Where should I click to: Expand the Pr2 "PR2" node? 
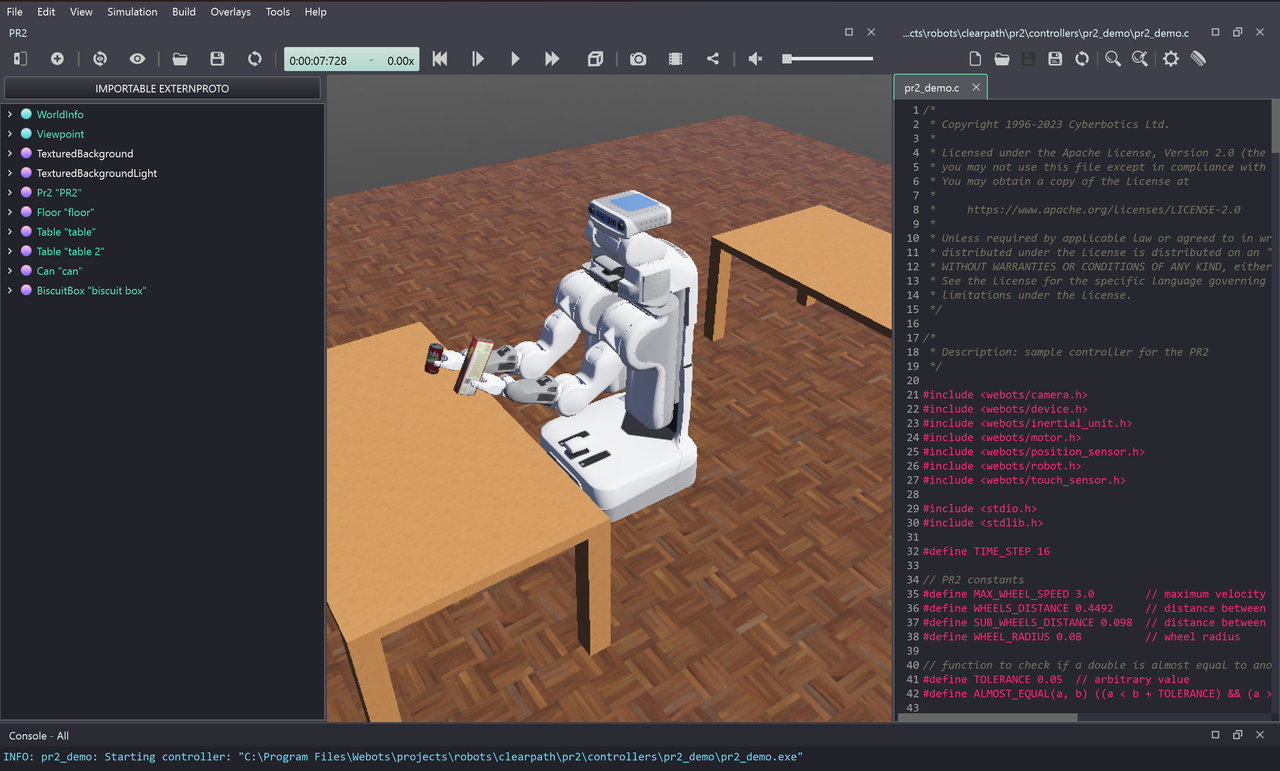tap(10, 193)
